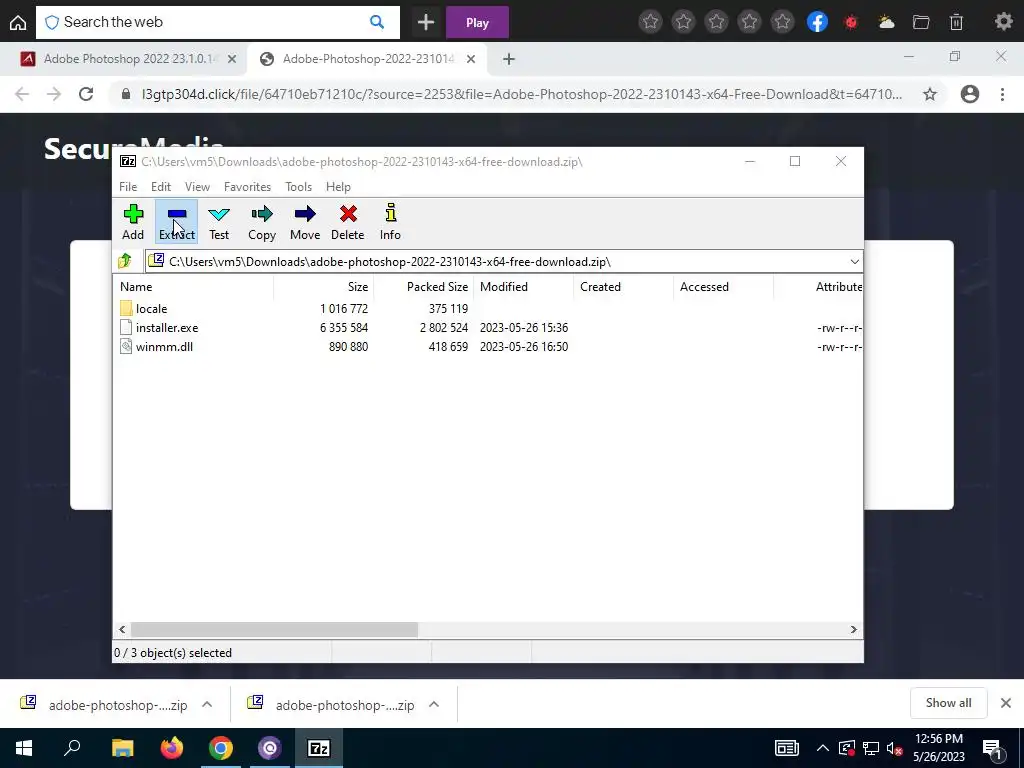This screenshot has width=1024, height=768.
Task: Click the folder icon in top bar
Action: (921, 22)
